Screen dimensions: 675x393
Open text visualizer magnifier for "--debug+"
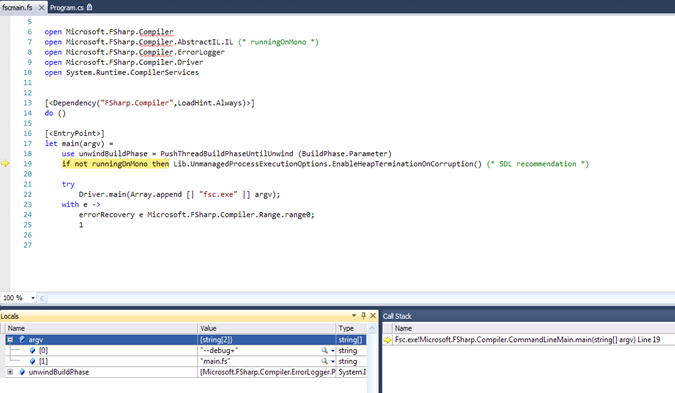324,350
